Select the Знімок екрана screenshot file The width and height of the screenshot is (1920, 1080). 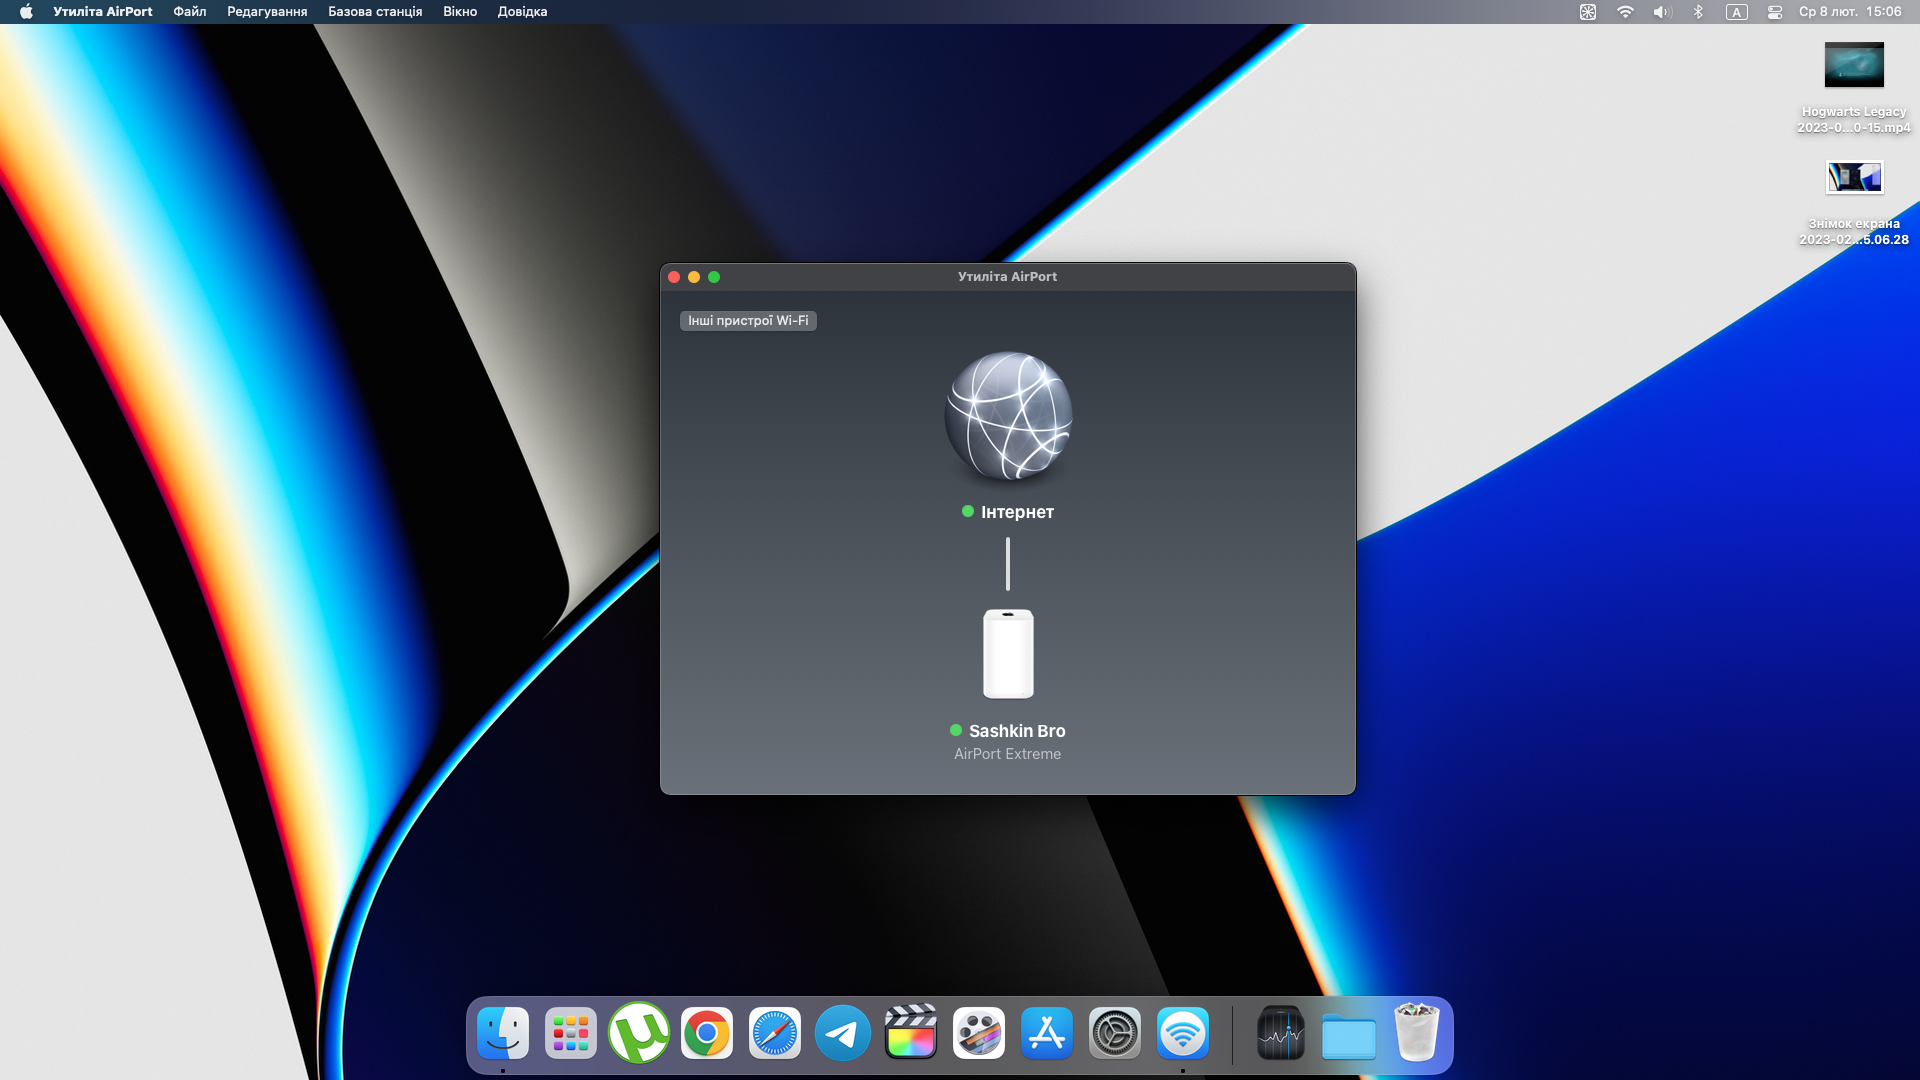tap(1854, 178)
